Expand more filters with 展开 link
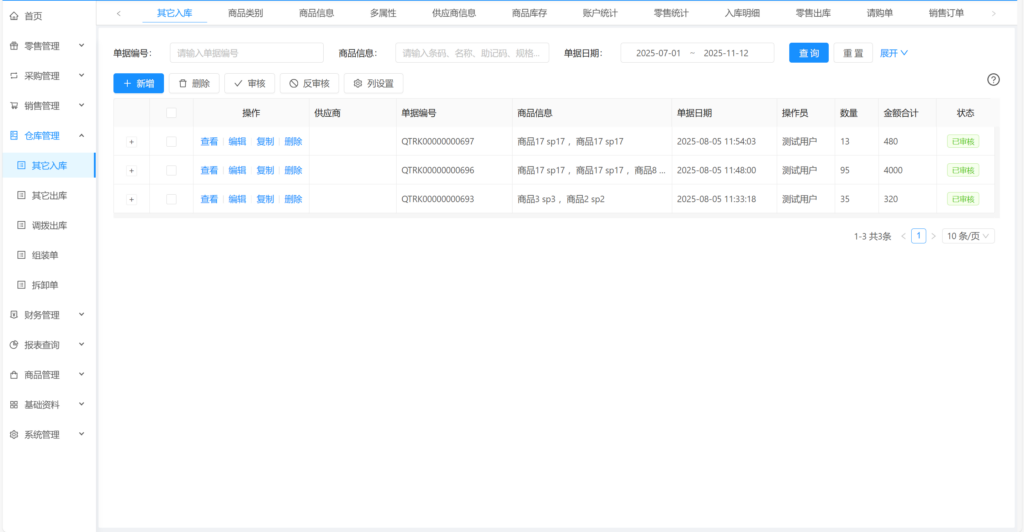This screenshot has height=532, width=1024. pos(893,53)
